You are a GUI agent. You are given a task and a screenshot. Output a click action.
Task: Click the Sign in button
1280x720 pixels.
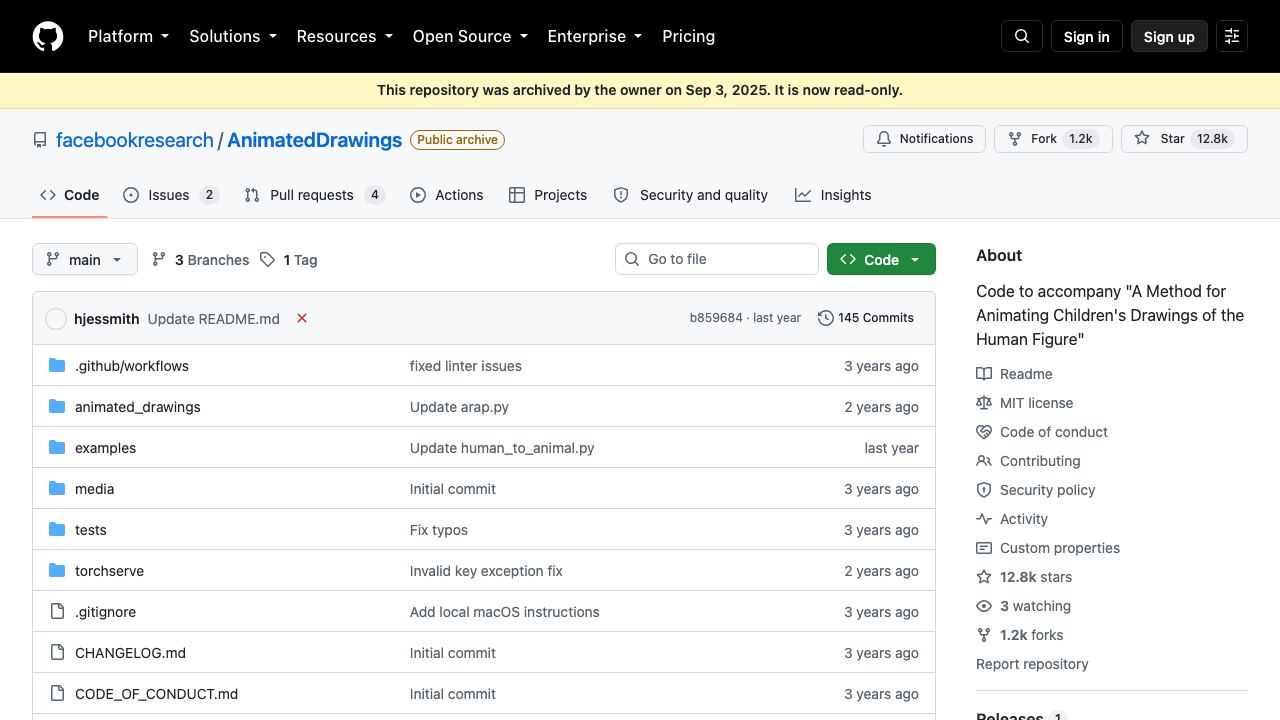[x=1087, y=36]
